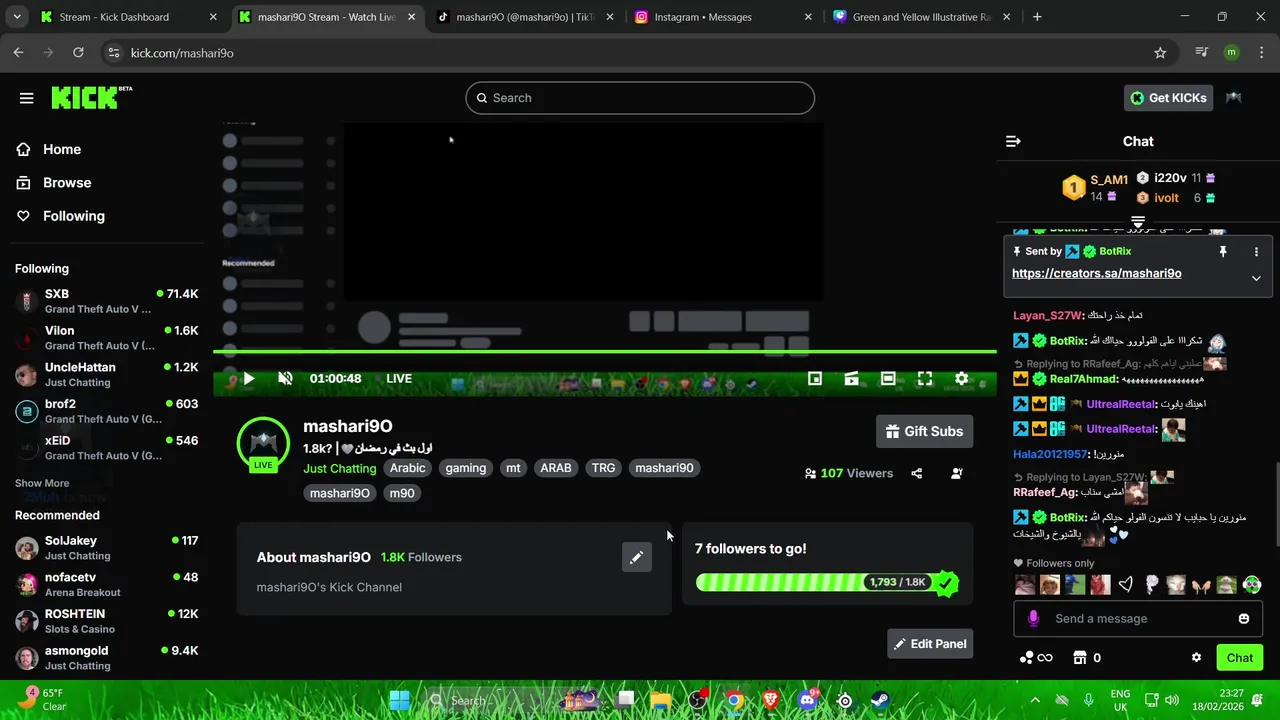Open recommended ROSHTEIN channel

point(106,621)
